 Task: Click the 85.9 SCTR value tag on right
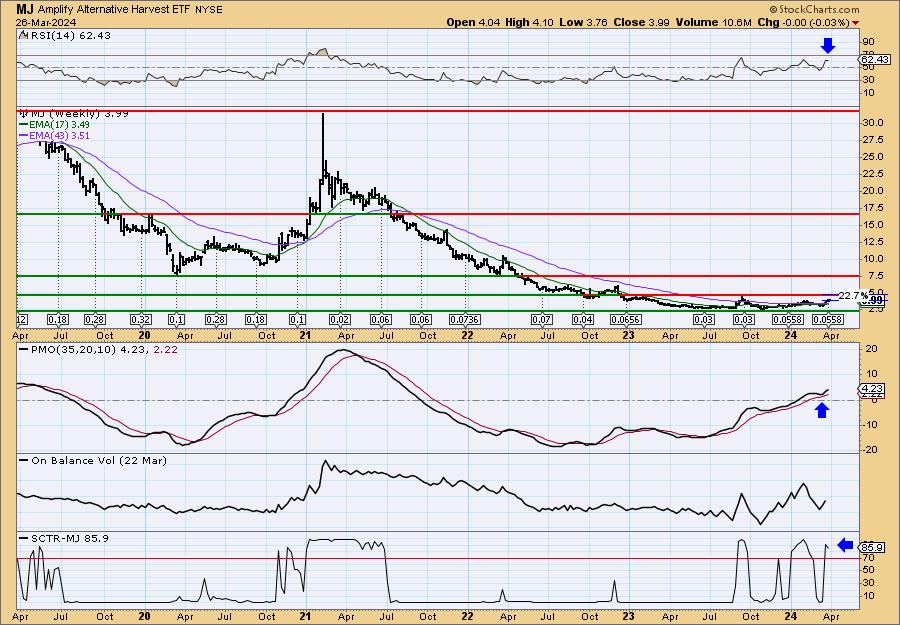[872, 548]
